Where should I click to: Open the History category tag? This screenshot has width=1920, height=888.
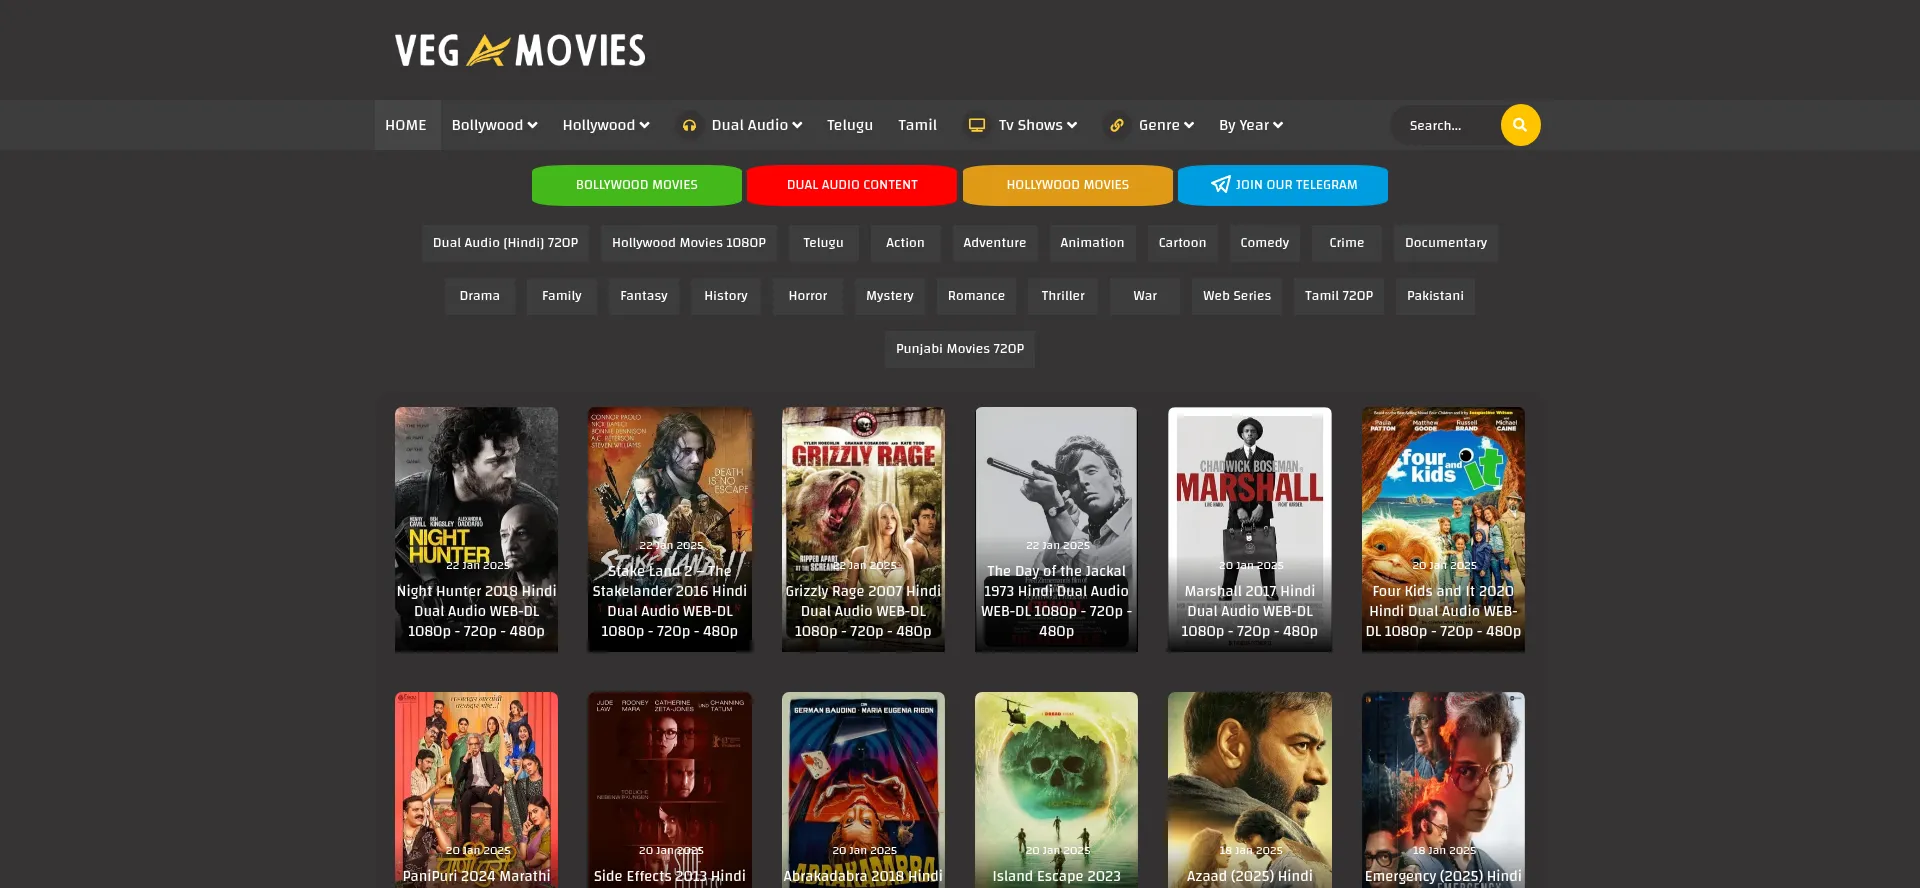click(x=726, y=296)
